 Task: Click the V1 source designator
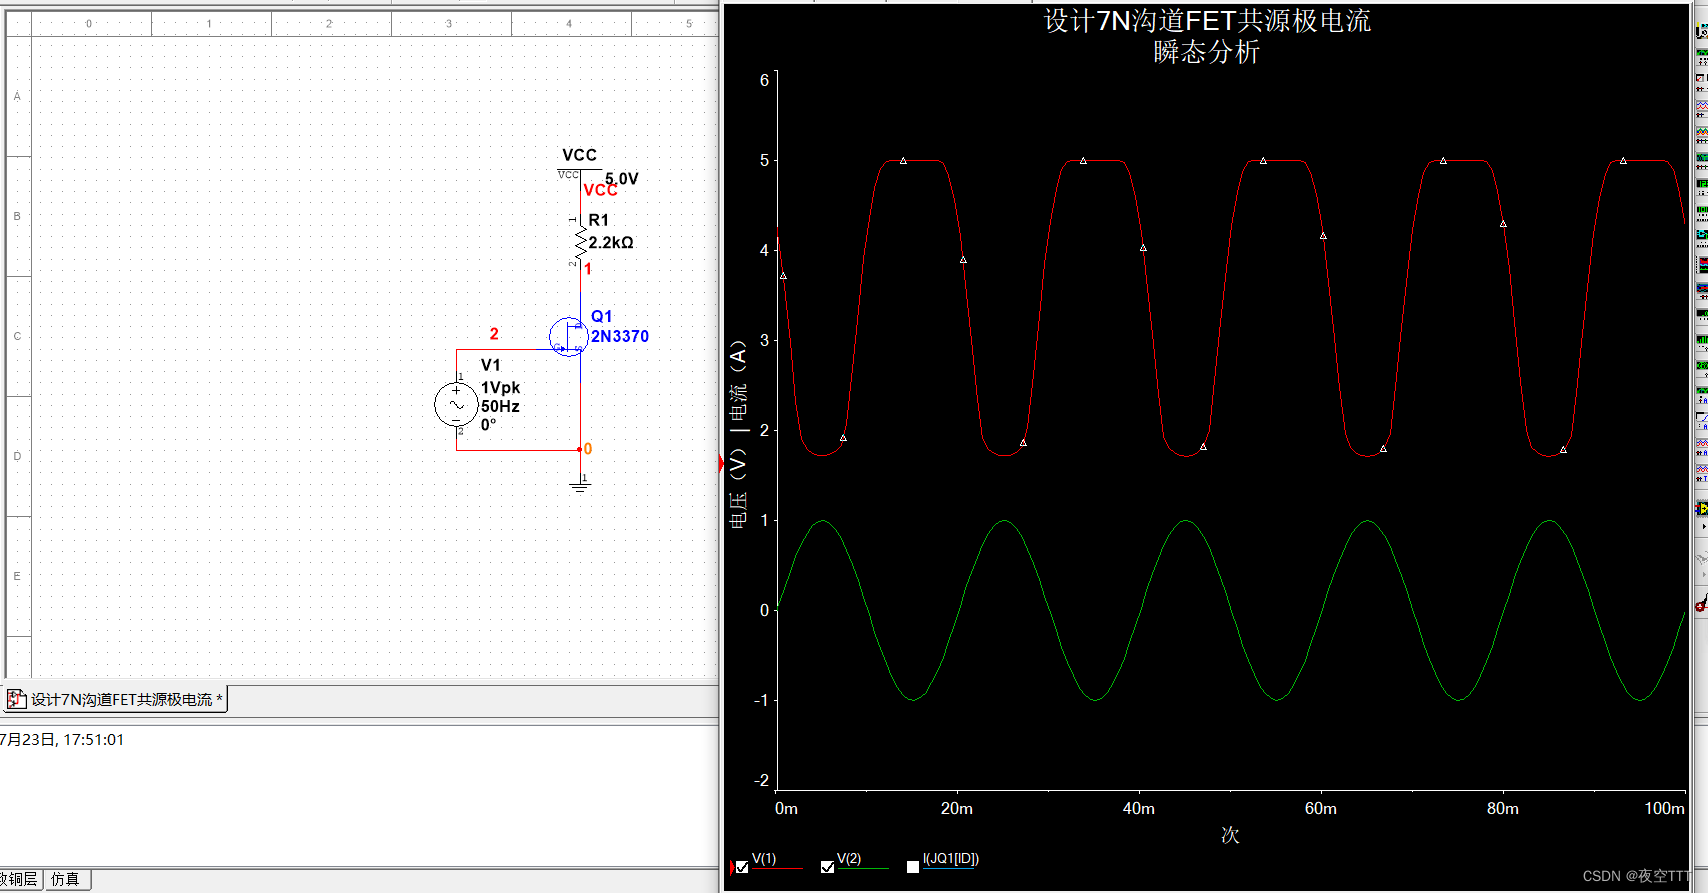tap(491, 365)
